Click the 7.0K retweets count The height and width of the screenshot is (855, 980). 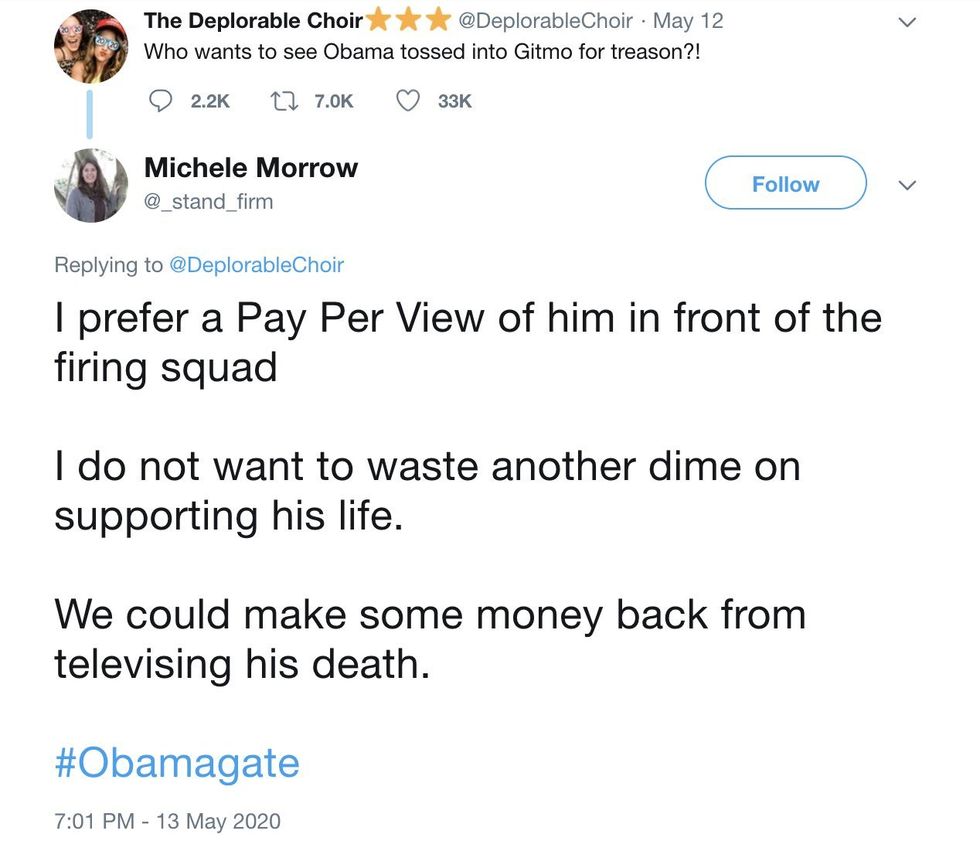[x=333, y=101]
